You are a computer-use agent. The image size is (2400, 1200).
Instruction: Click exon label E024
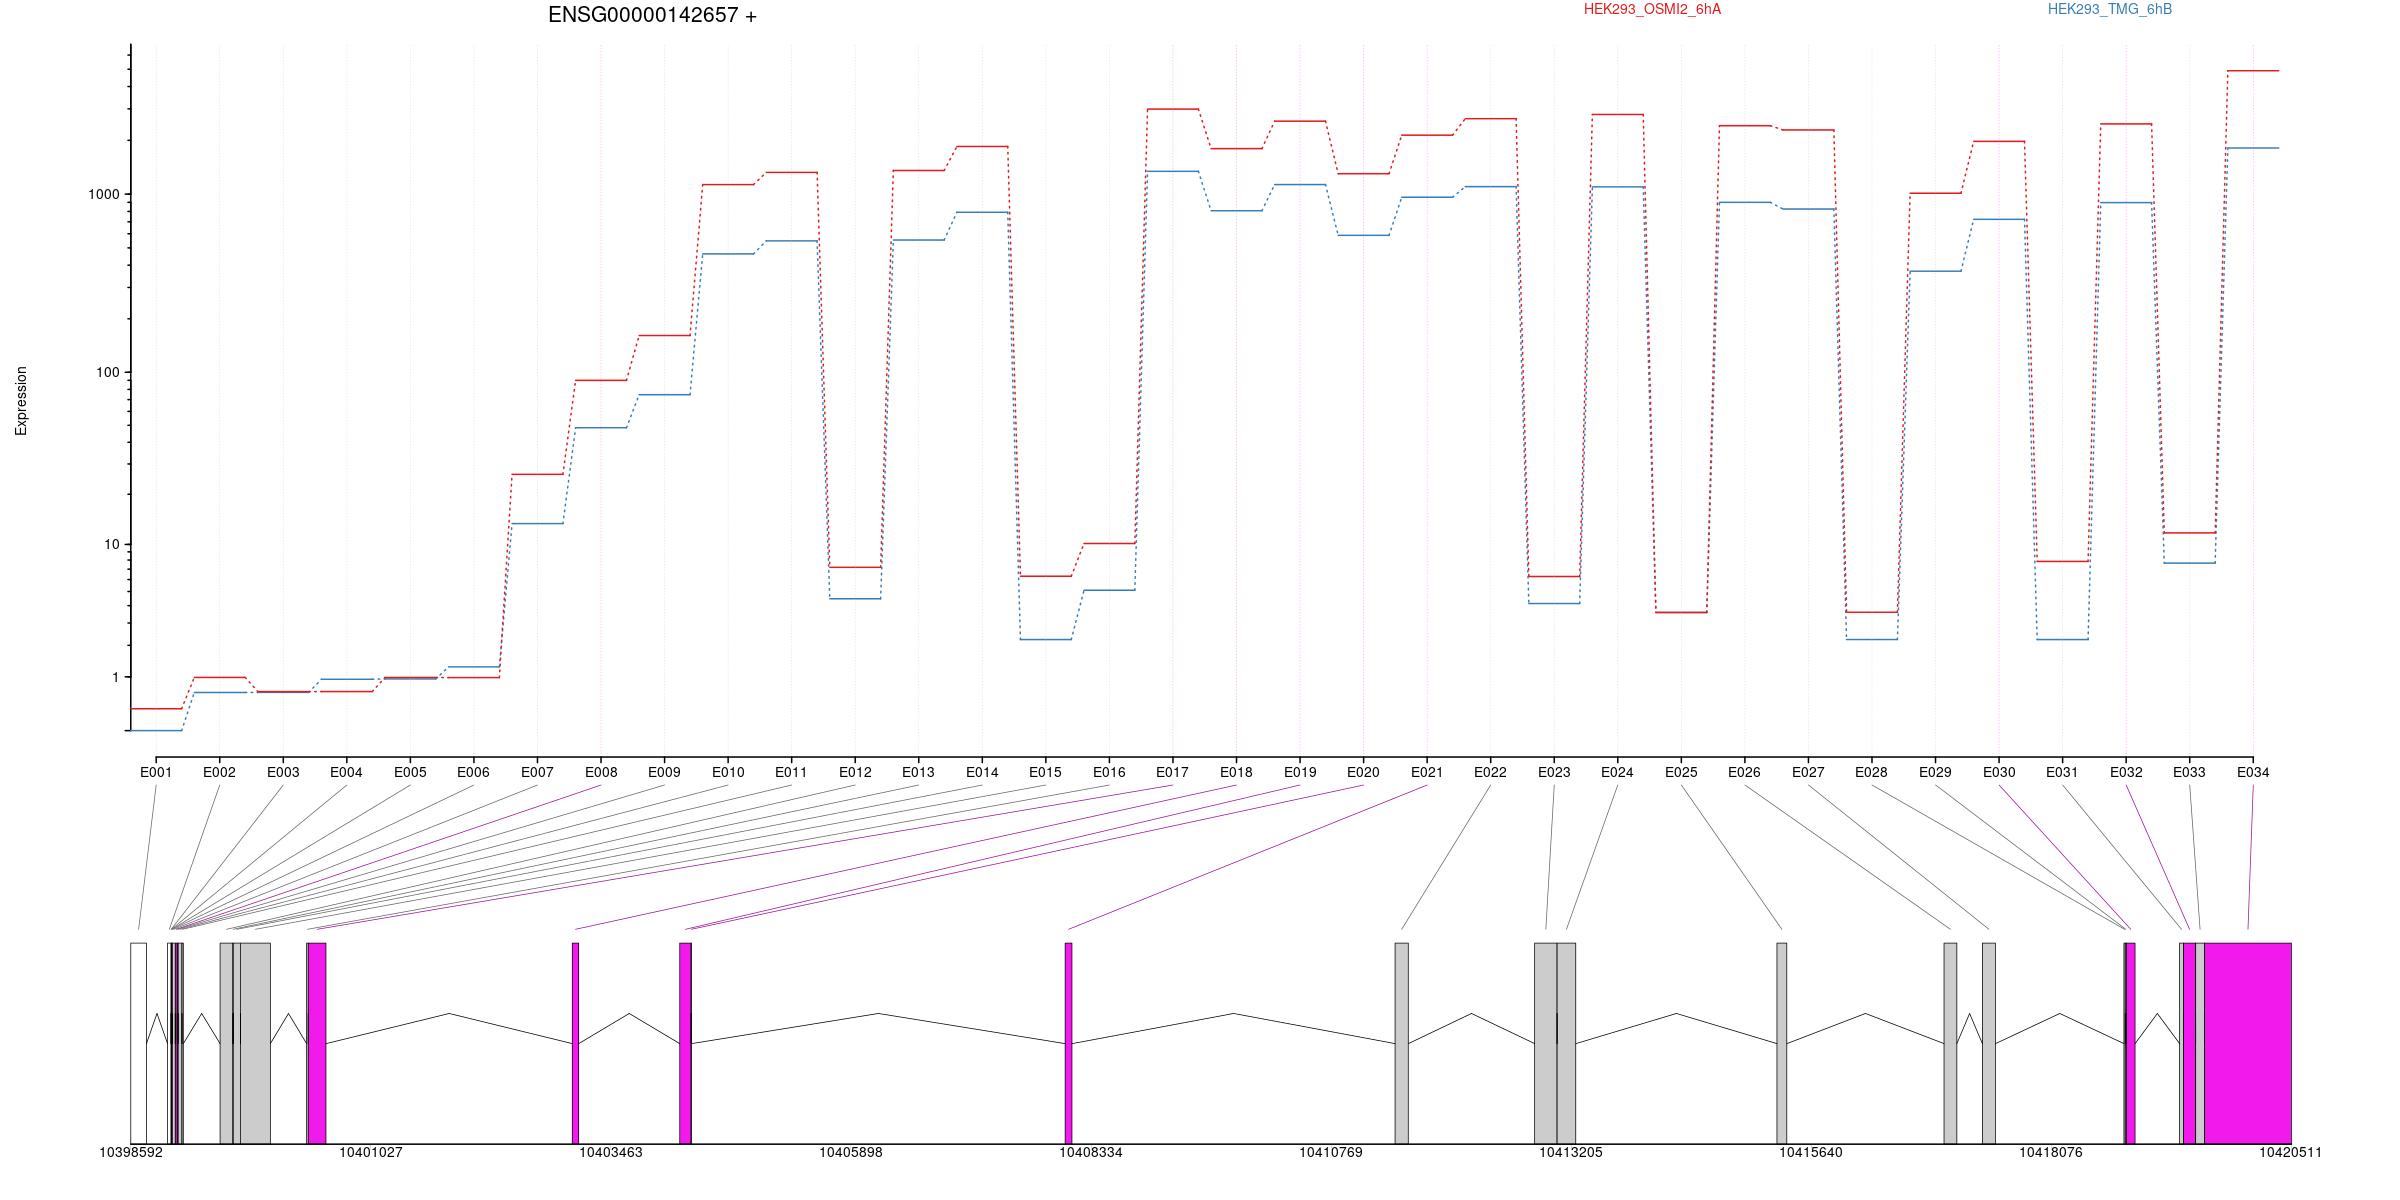click(1617, 772)
